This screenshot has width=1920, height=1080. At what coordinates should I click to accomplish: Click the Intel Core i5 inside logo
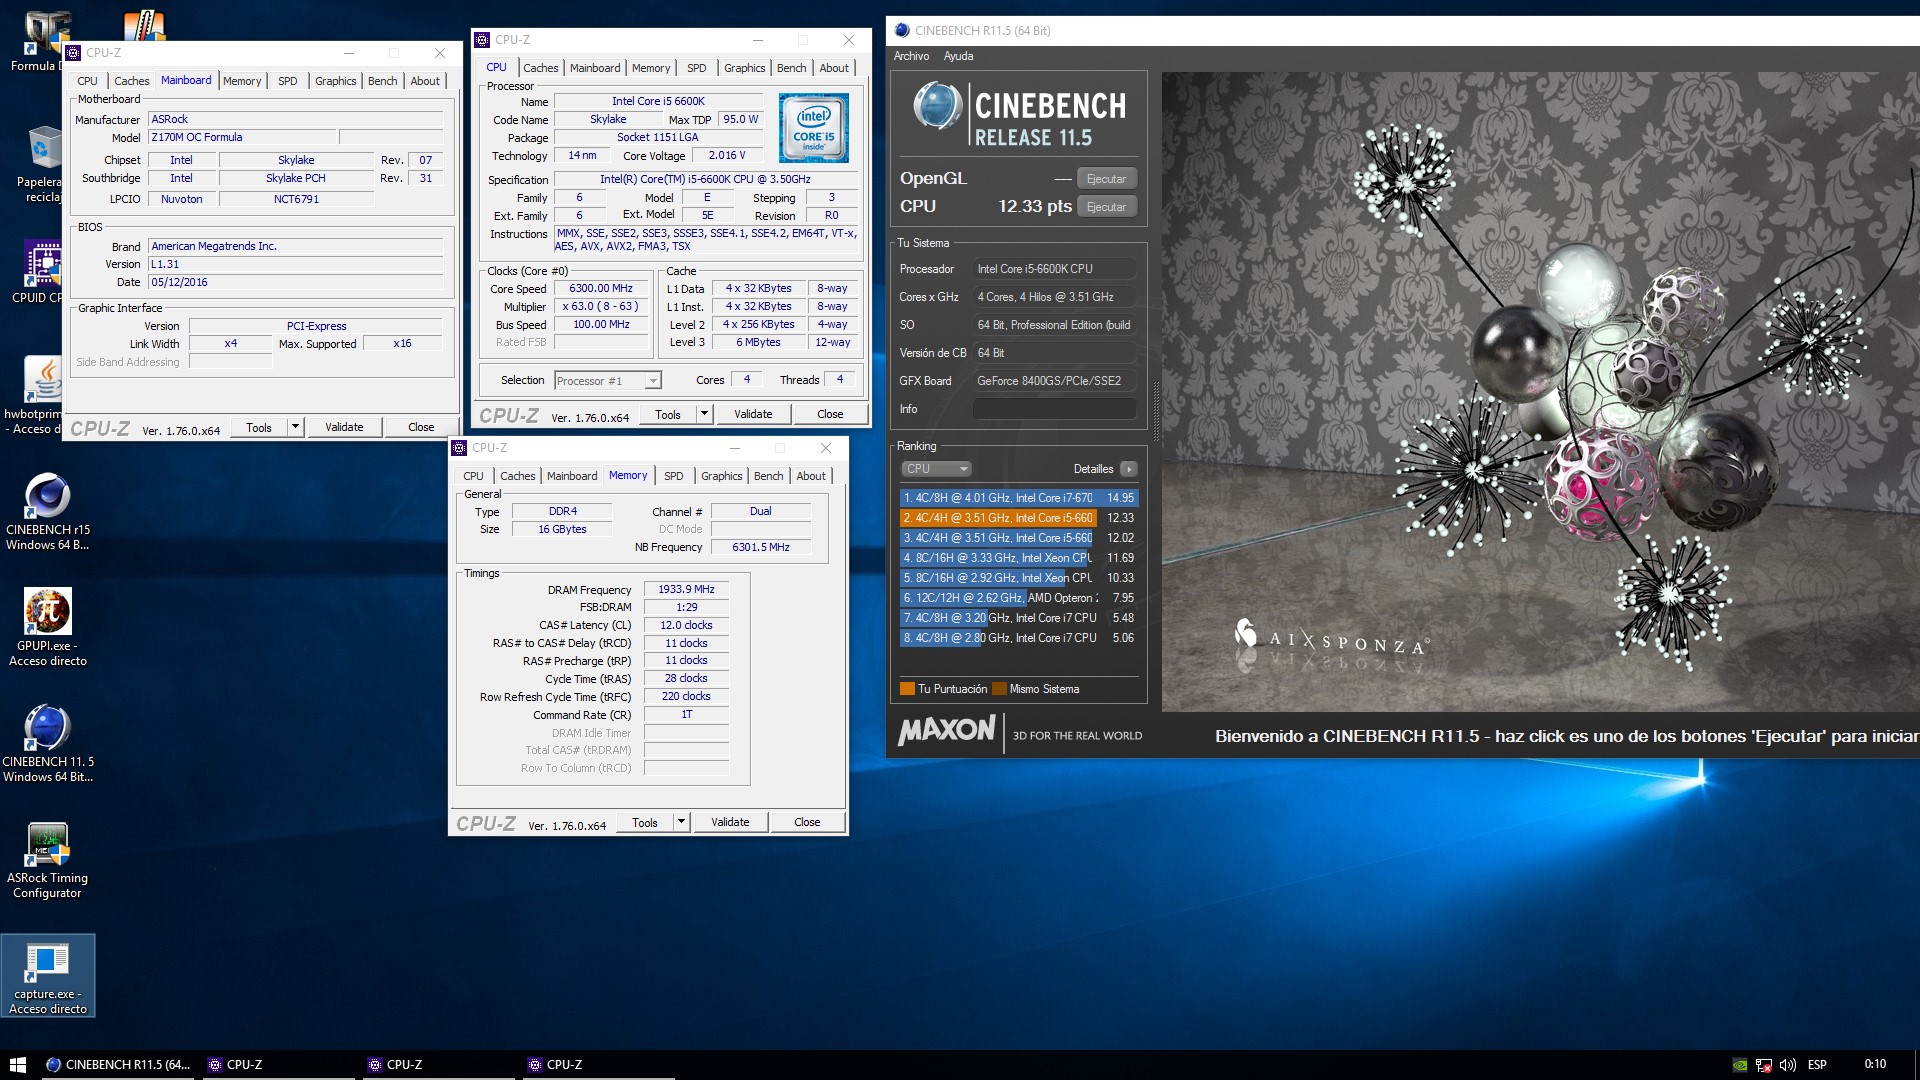point(814,128)
